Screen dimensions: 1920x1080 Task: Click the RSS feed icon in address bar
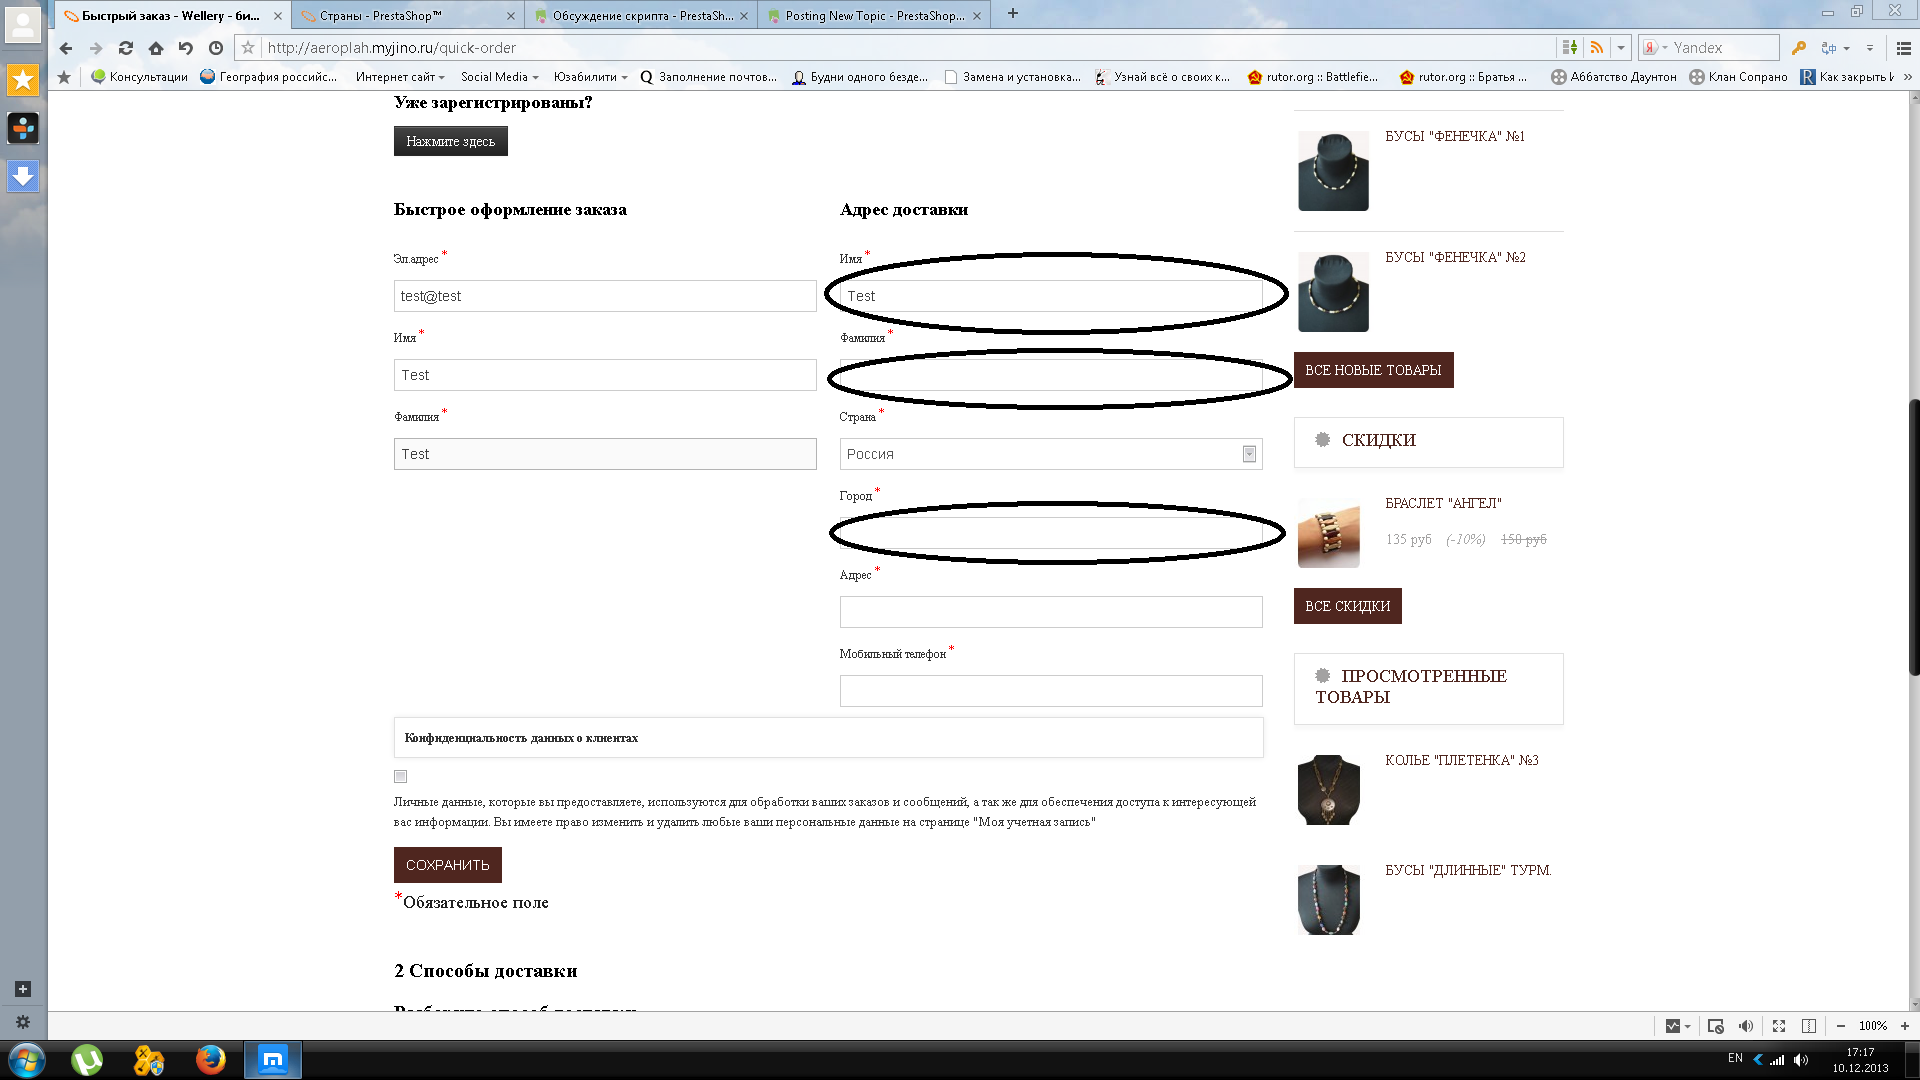click(1597, 48)
